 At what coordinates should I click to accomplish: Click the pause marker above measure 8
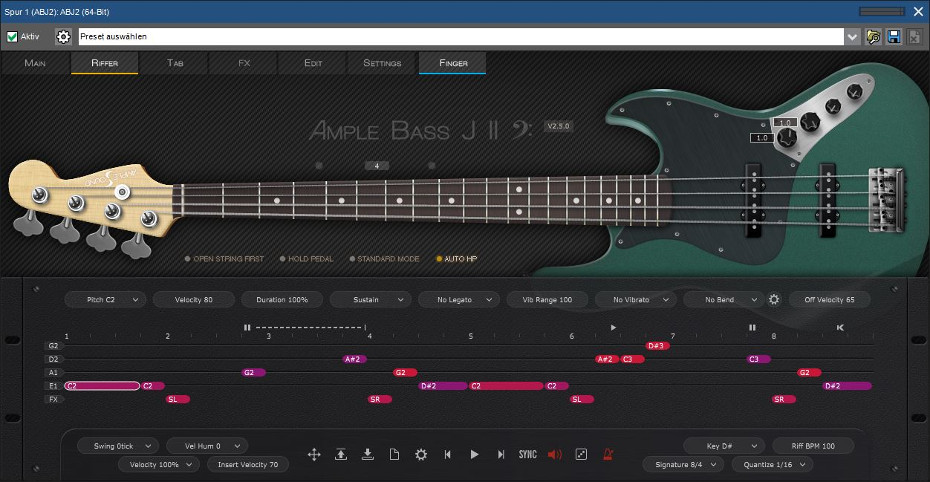[x=752, y=327]
